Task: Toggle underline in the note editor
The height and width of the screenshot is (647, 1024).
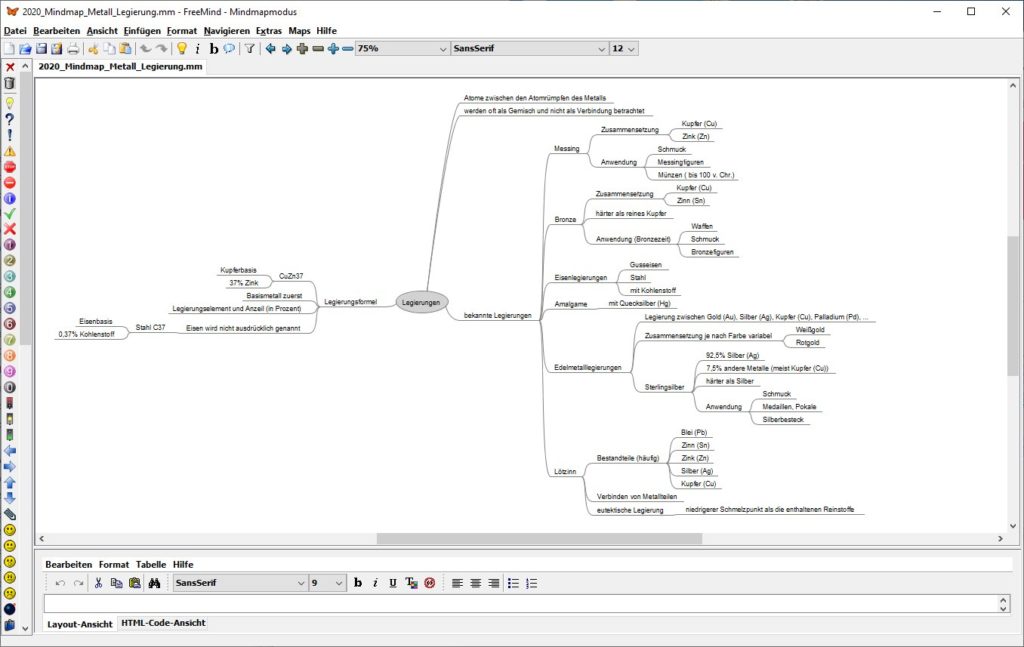Action: [x=392, y=583]
